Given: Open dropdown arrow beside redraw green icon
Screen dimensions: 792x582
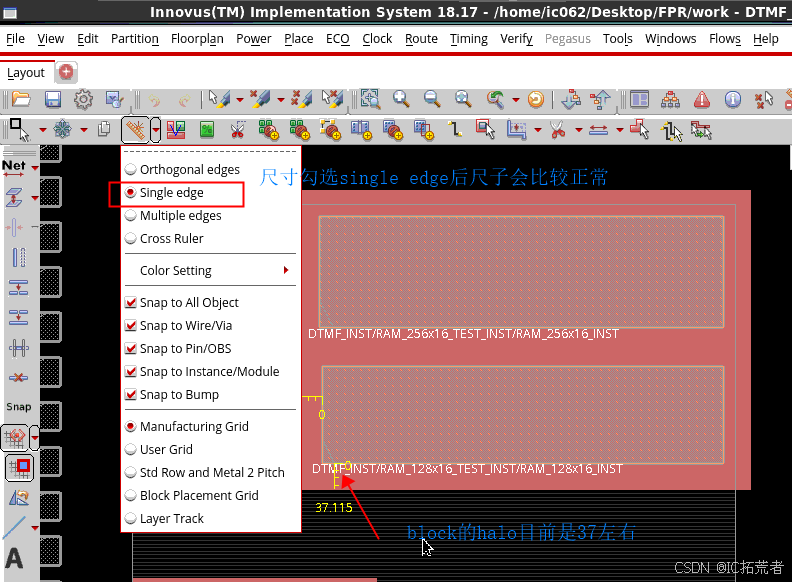Looking at the screenshot, I should 516,100.
